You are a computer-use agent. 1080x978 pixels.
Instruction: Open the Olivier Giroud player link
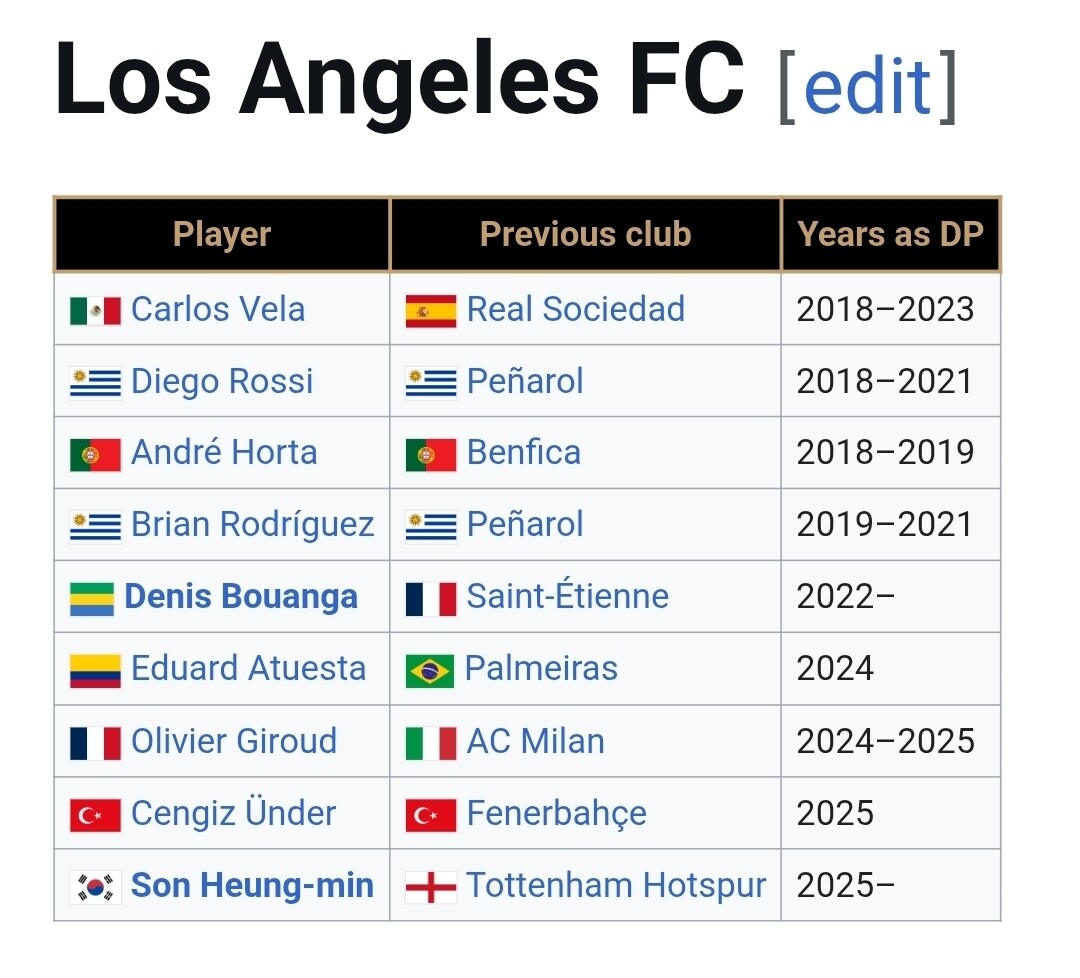[x=234, y=741]
